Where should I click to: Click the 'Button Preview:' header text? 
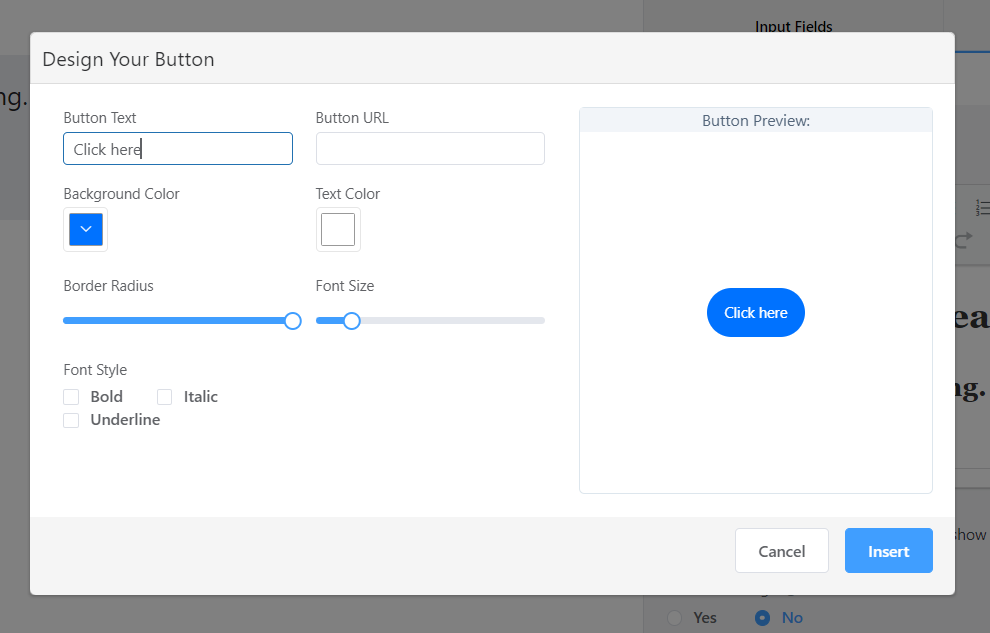[x=756, y=121]
